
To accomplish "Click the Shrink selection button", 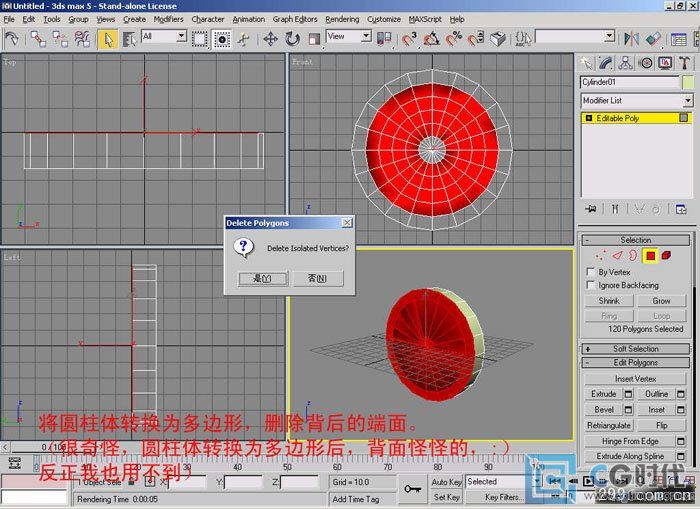I will [x=609, y=301].
